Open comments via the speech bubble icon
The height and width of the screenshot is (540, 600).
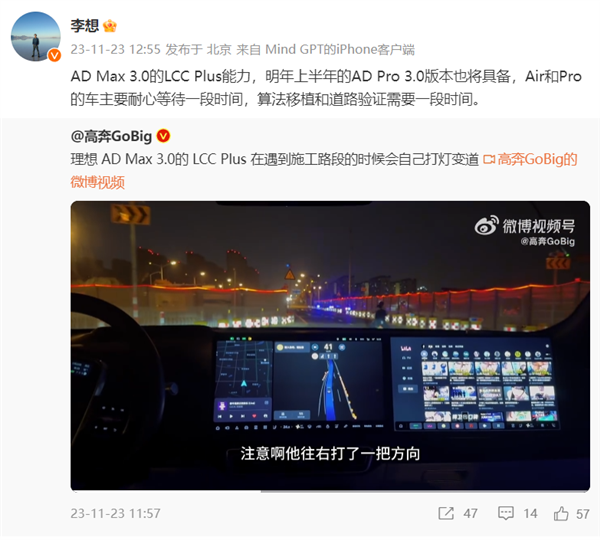[x=505, y=513]
